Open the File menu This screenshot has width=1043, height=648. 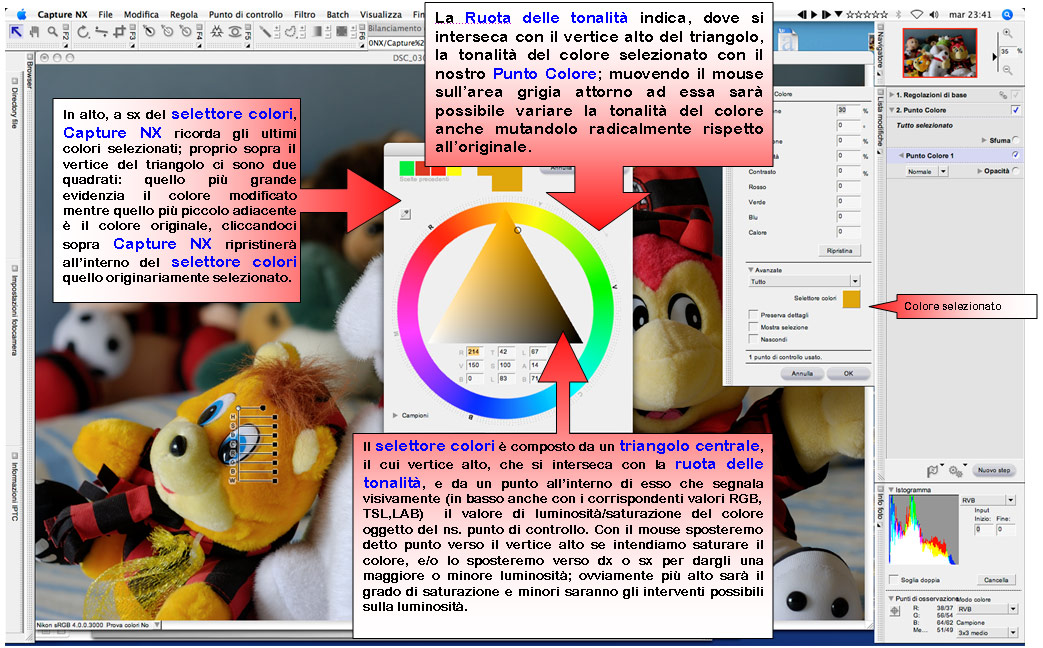click(x=105, y=14)
